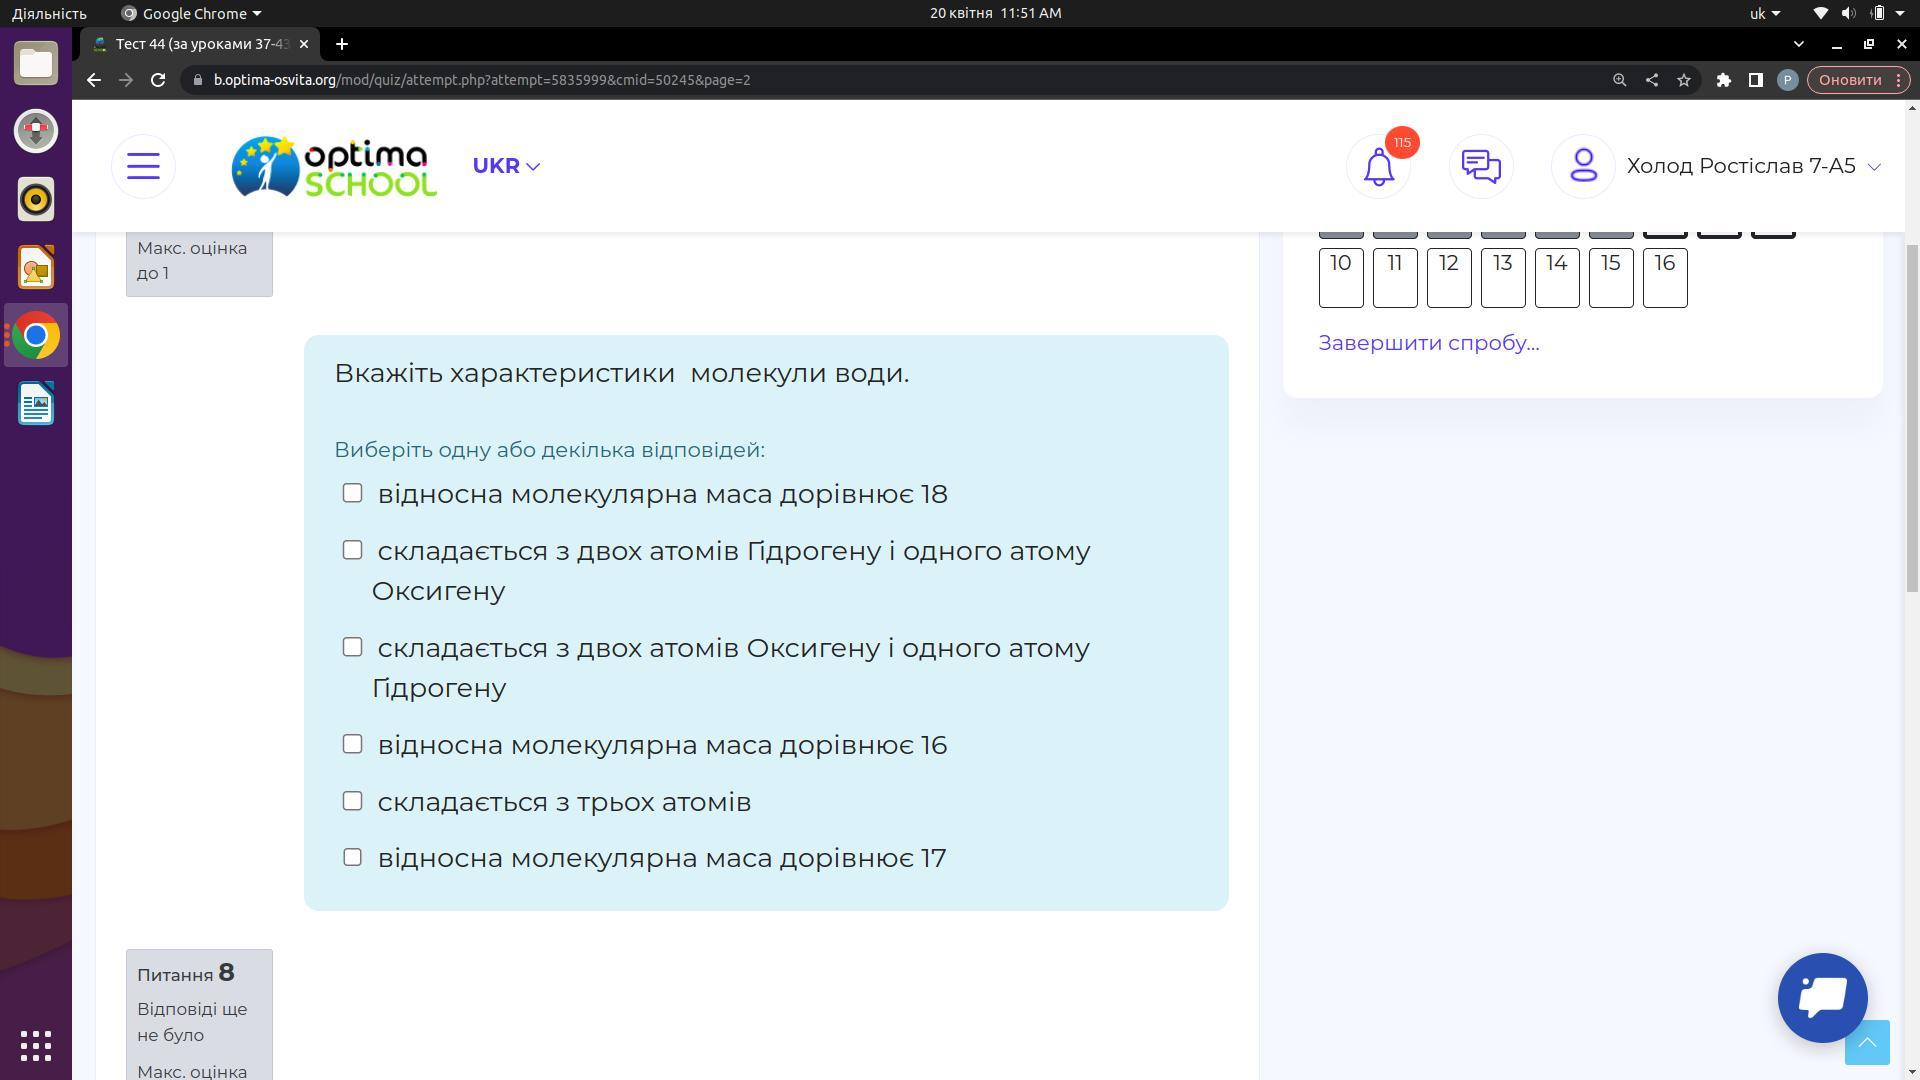Open the notifications bell icon

[1378, 167]
